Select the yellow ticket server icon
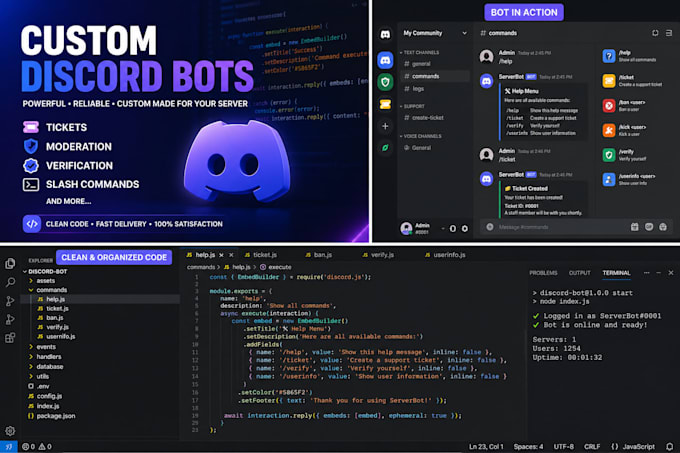Screen dimensions: 680x453 coord(385,104)
